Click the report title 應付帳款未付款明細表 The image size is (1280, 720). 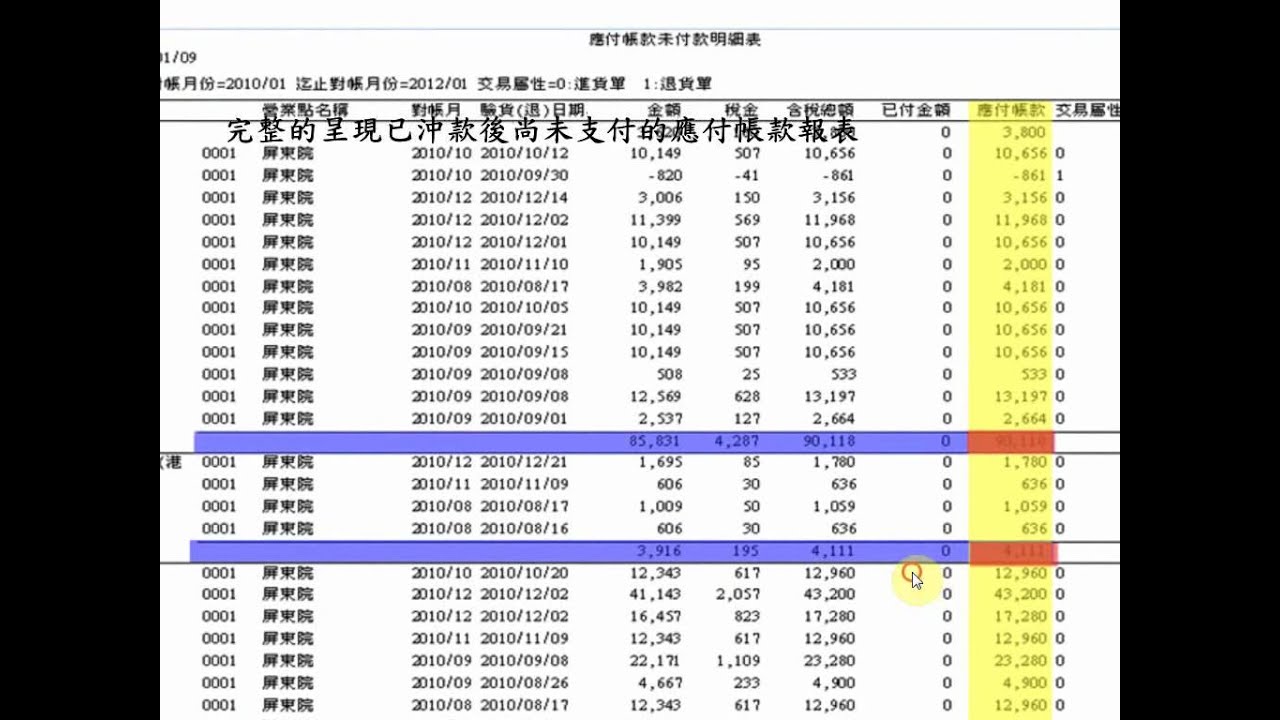675,40
